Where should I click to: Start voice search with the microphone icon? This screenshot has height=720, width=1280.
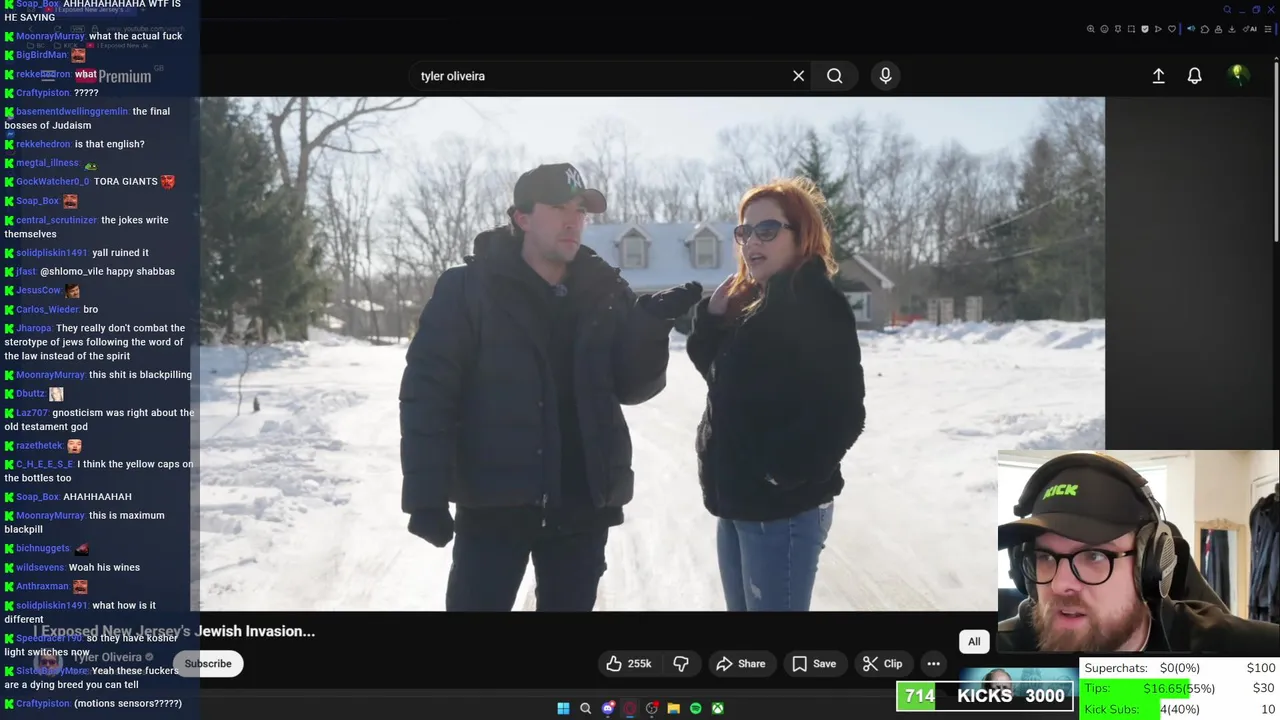885,76
